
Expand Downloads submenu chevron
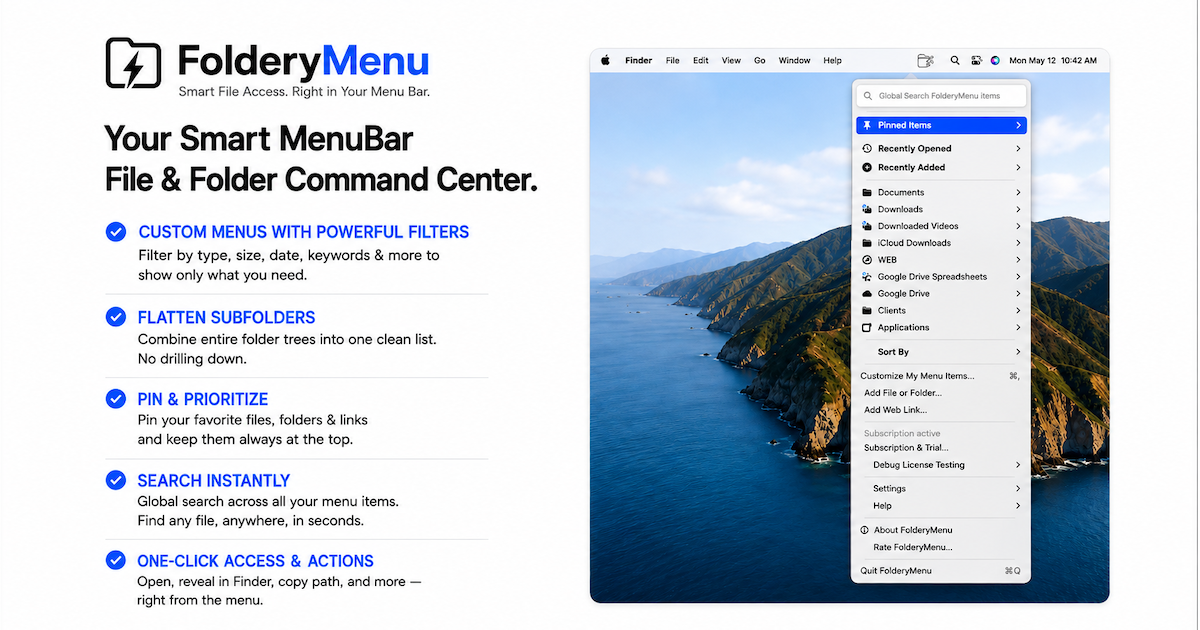point(1018,209)
